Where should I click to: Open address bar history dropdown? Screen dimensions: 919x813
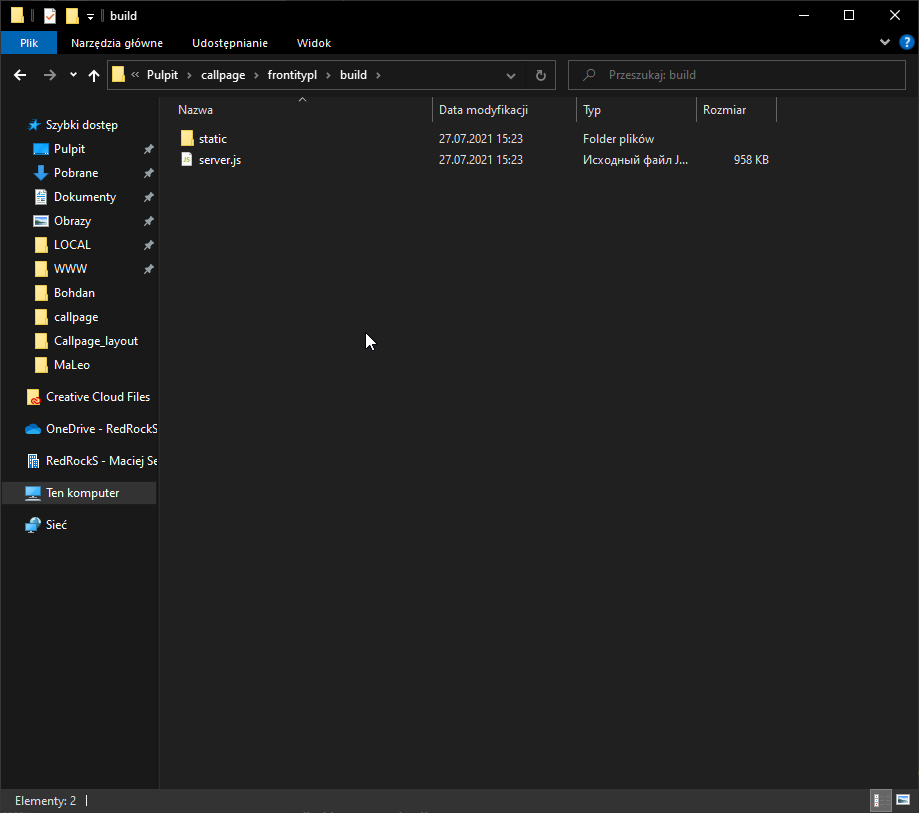(x=511, y=75)
